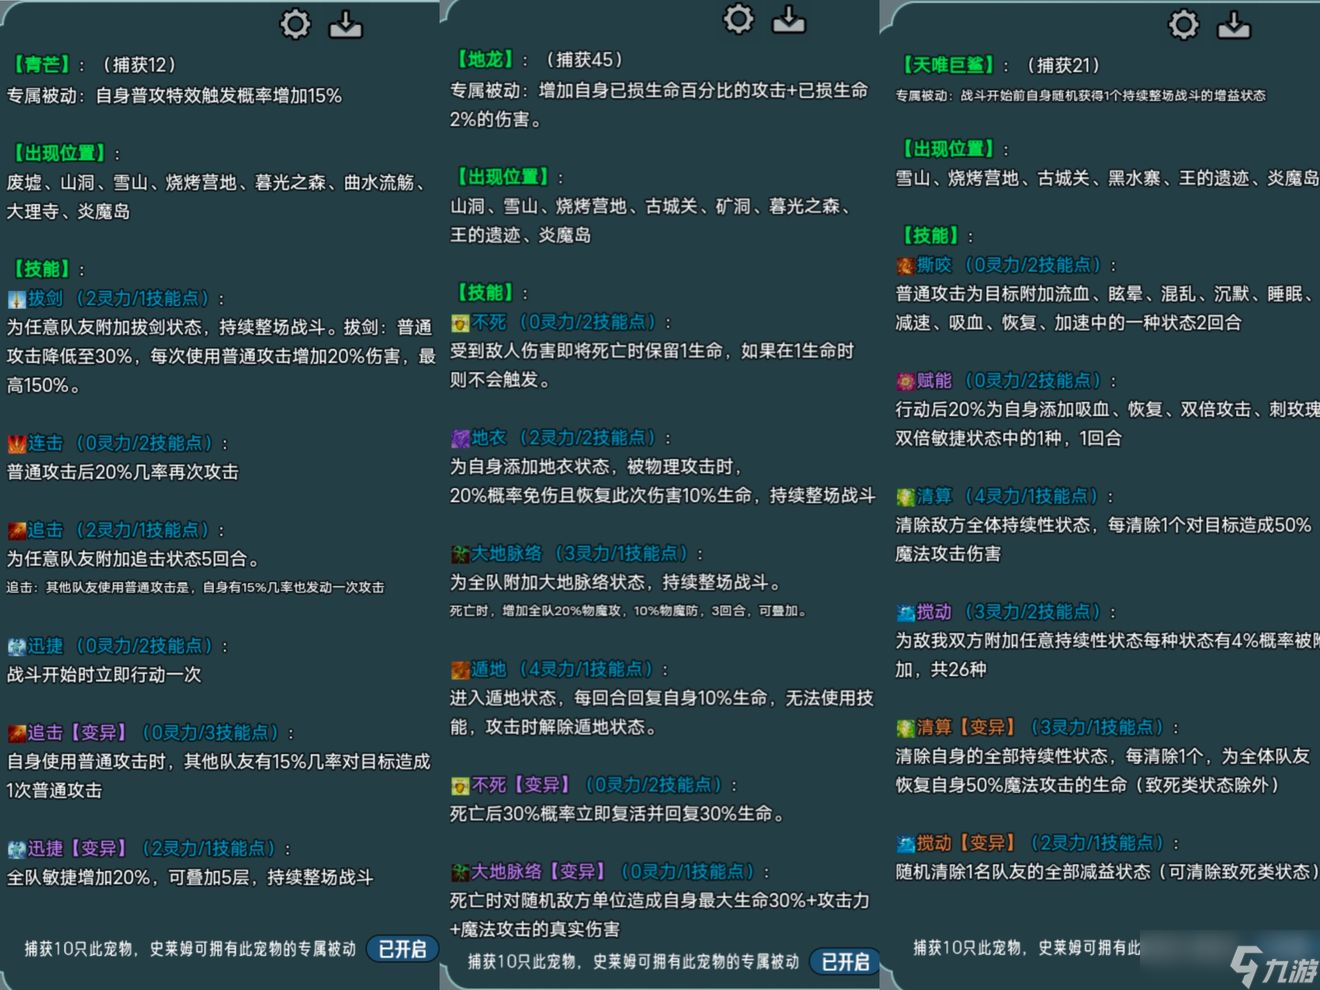Click the 捕获10只此宠物 note in the 地龙 panel

634,962
